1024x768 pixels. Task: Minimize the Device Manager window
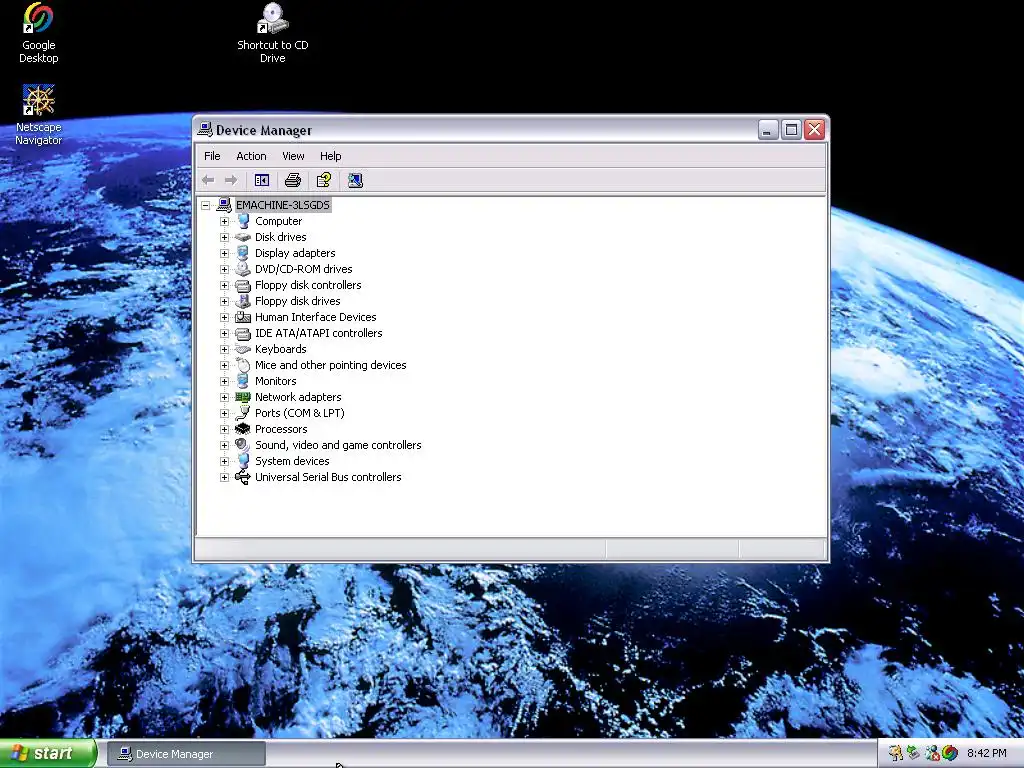[x=768, y=130]
